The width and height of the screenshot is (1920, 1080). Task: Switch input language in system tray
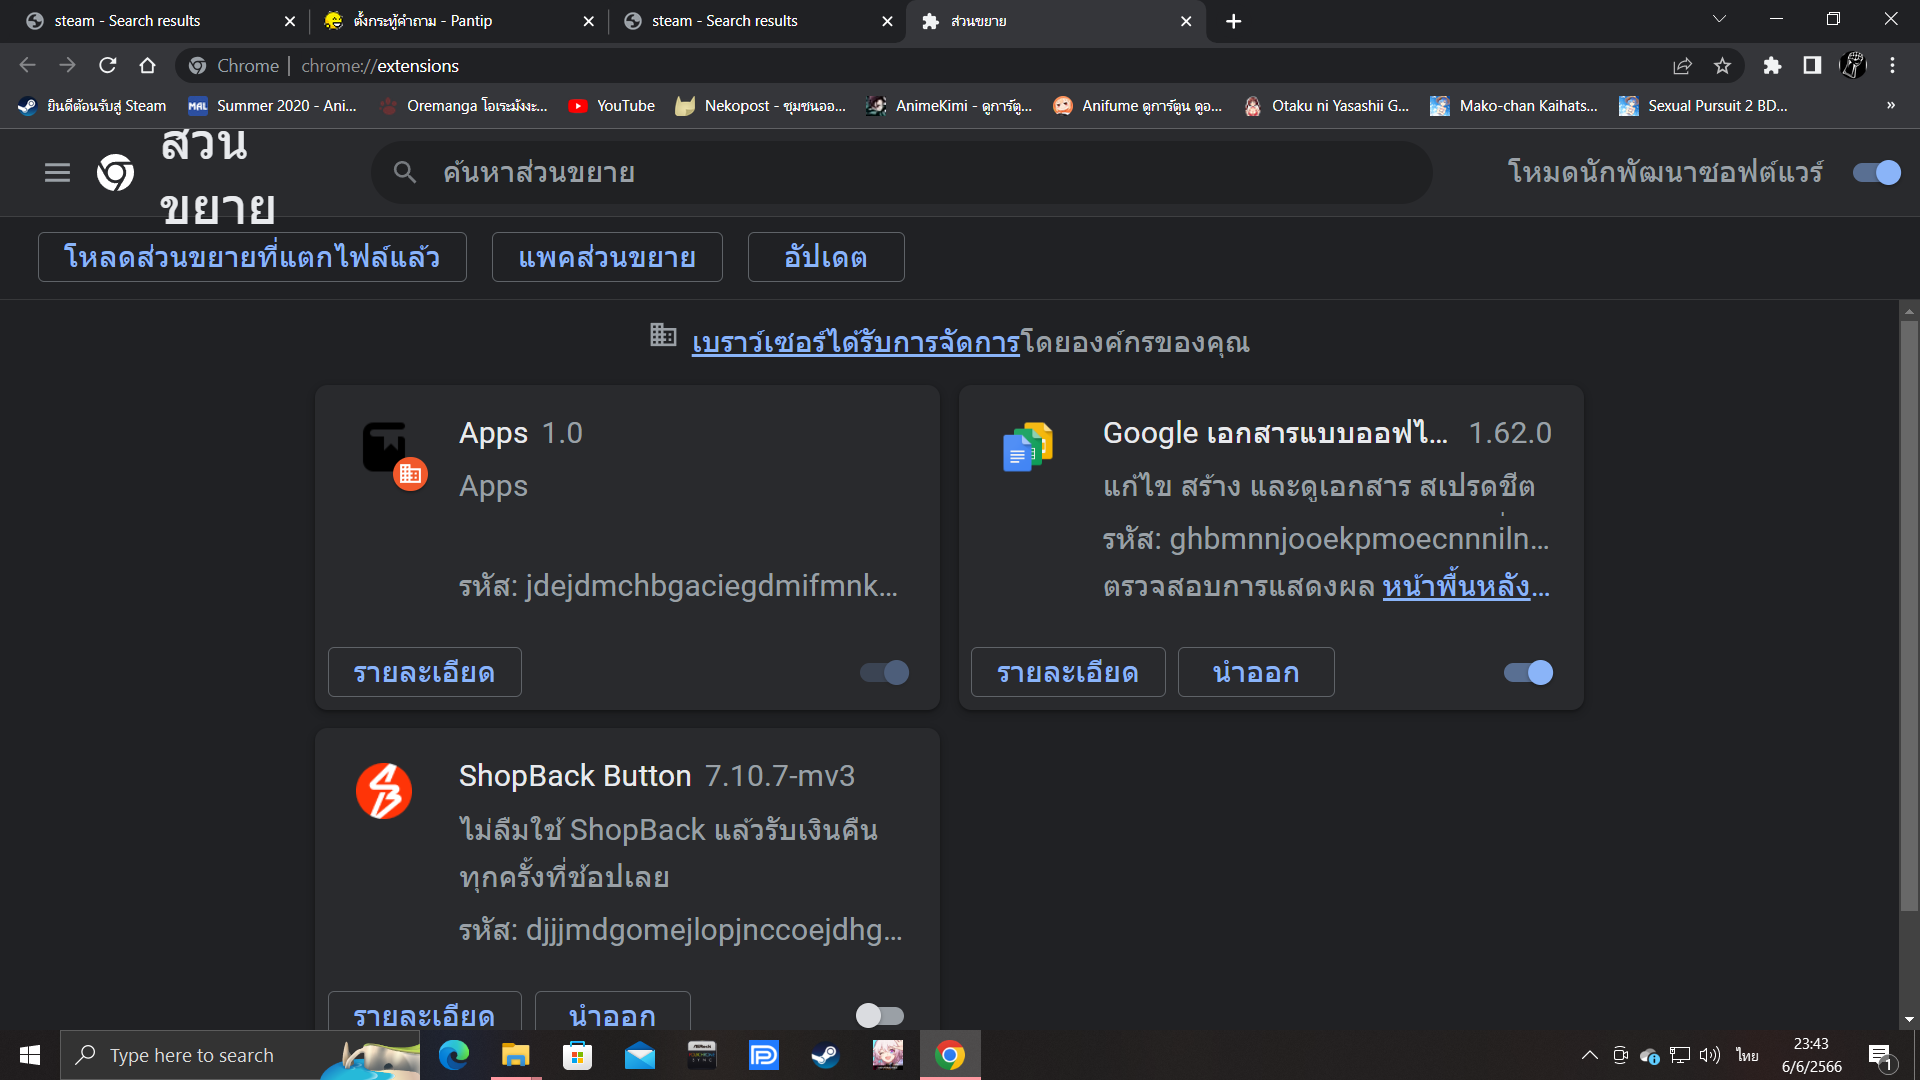coord(1747,1055)
